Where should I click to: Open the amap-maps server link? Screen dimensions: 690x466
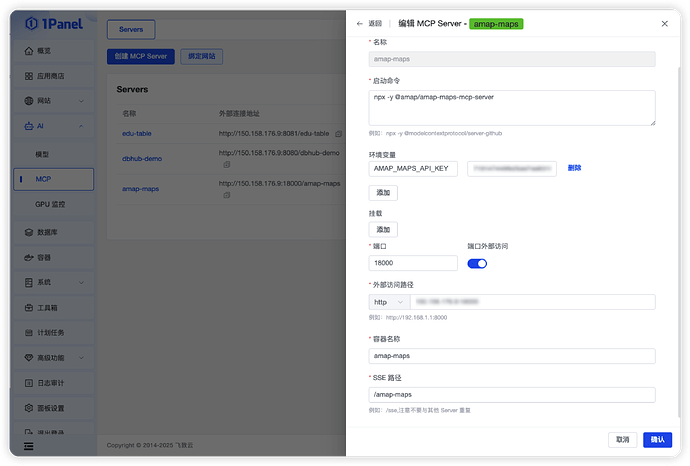click(x=140, y=189)
